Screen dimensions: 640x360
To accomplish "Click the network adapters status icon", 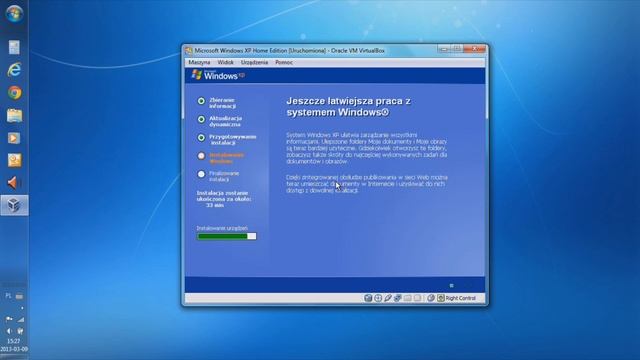I will click(x=398, y=298).
